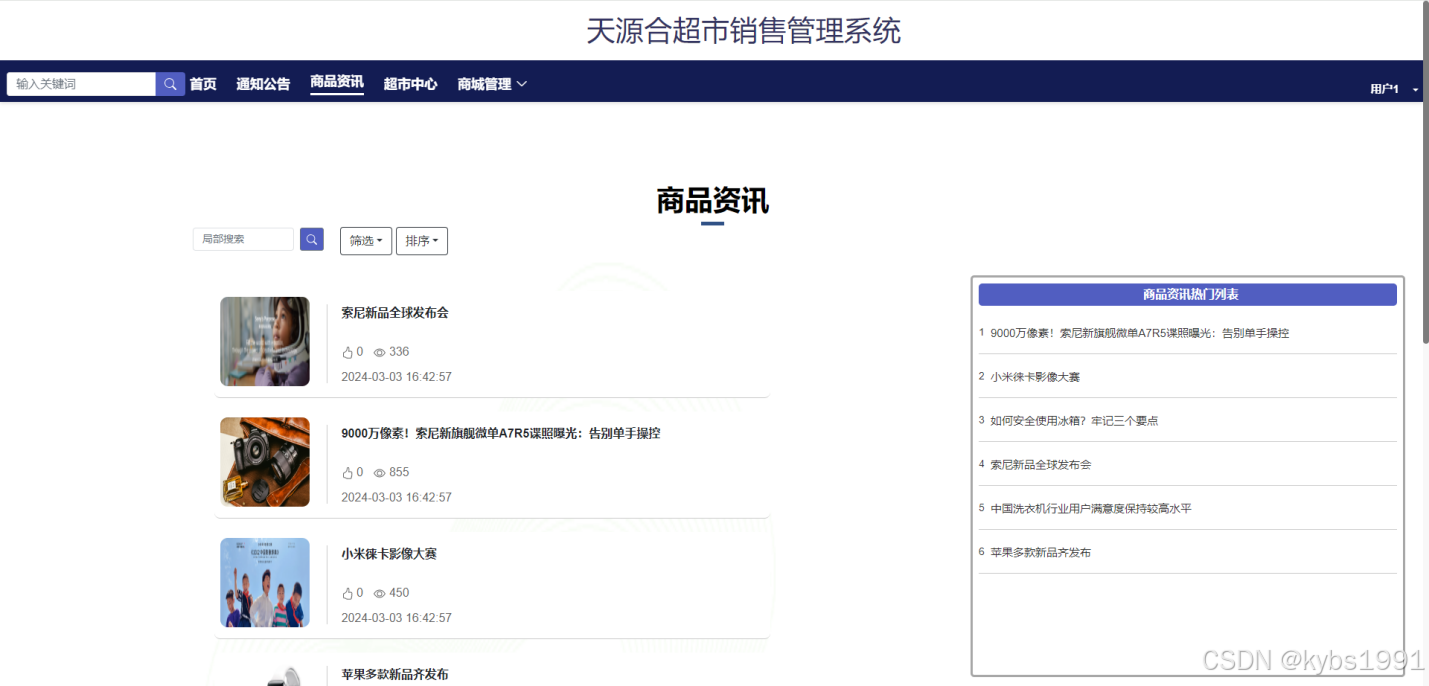The image size is (1429, 686).
Task: Expand the 商城管理 menu
Action: tap(492, 84)
